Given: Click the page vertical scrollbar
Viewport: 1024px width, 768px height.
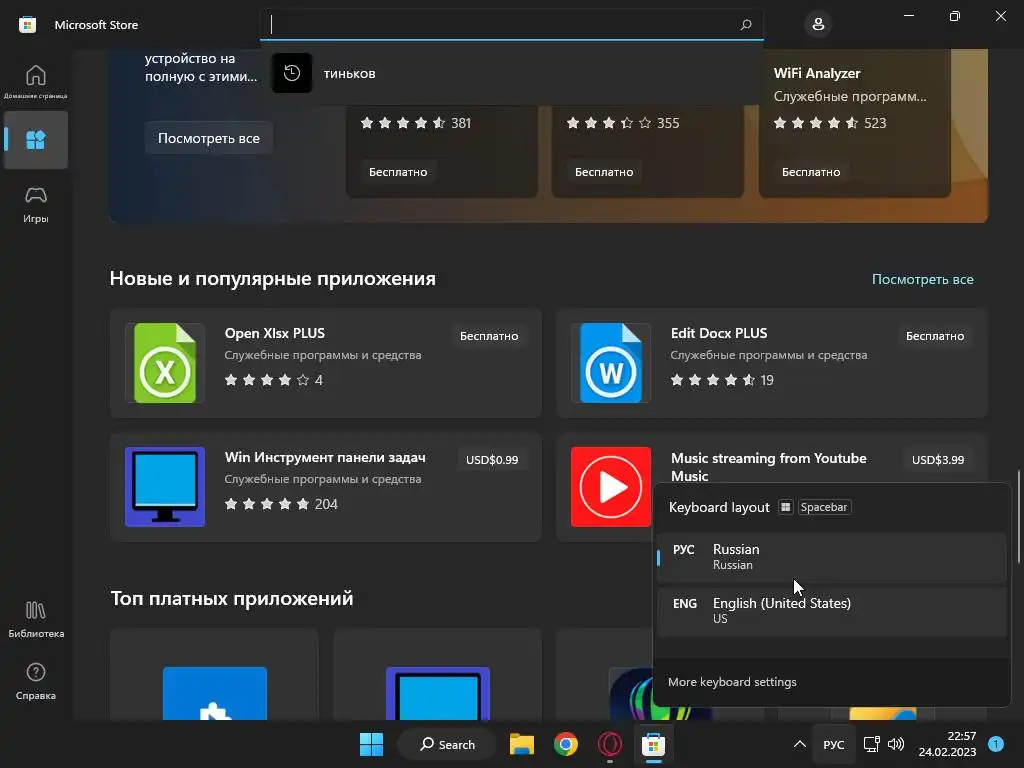Looking at the screenshot, I should pyautogui.click(x=1018, y=516).
